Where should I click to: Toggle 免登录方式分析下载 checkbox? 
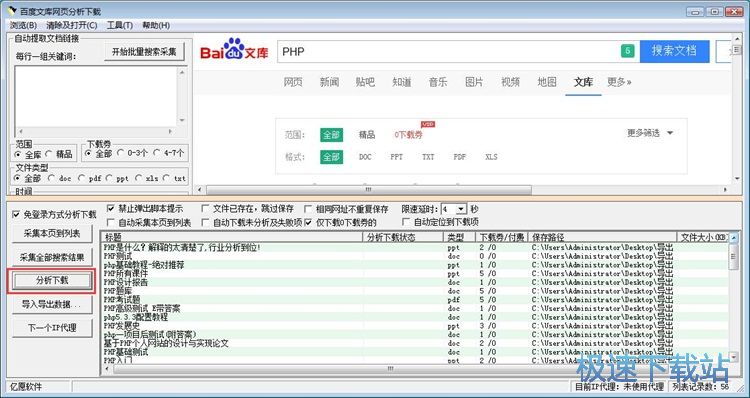click(x=16, y=214)
